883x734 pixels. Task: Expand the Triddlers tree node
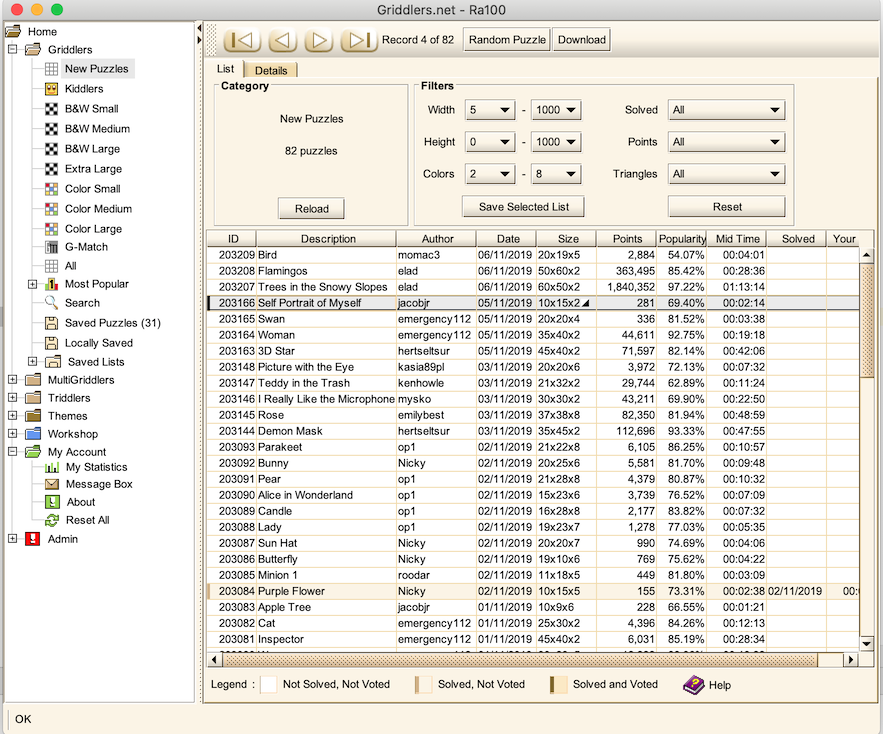pos(12,398)
